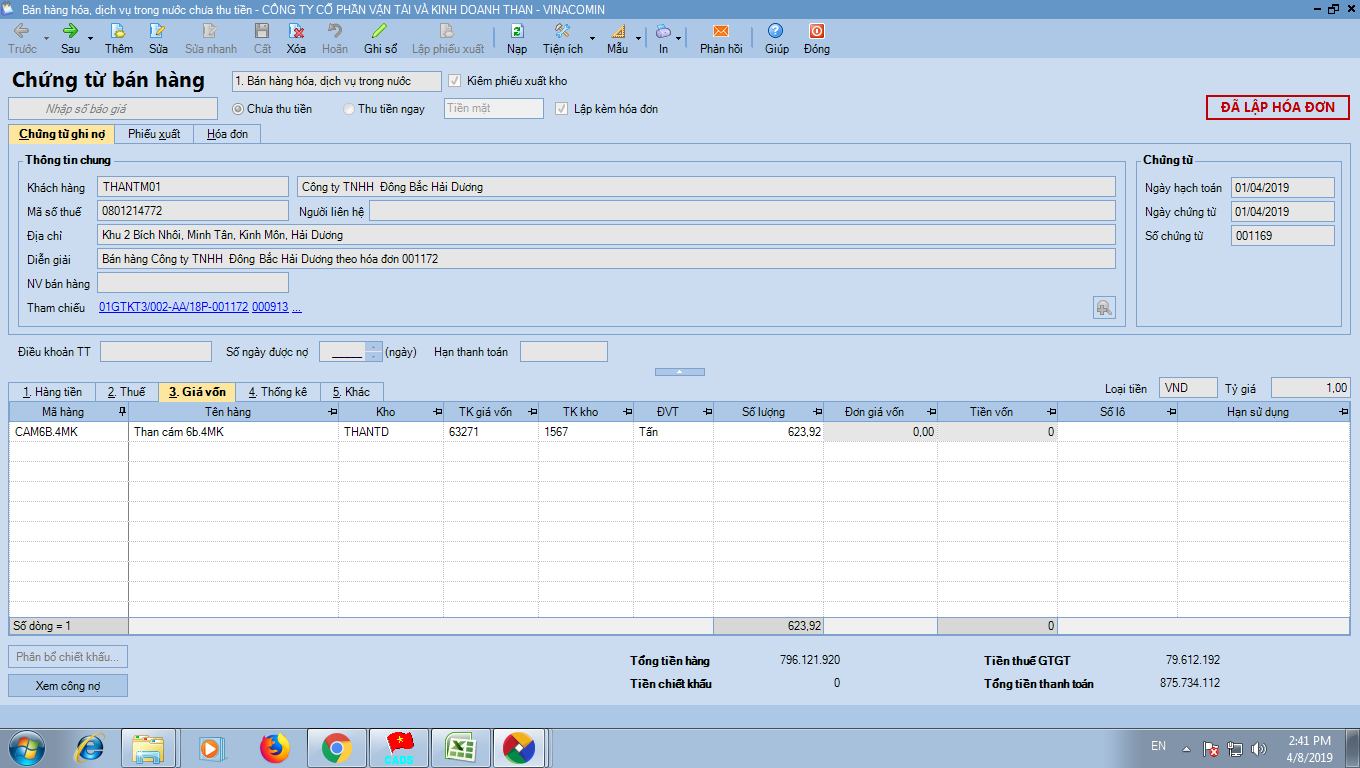Switch to the Phiếu xuất tab
Screen dimensions: 1360x768
154,134
